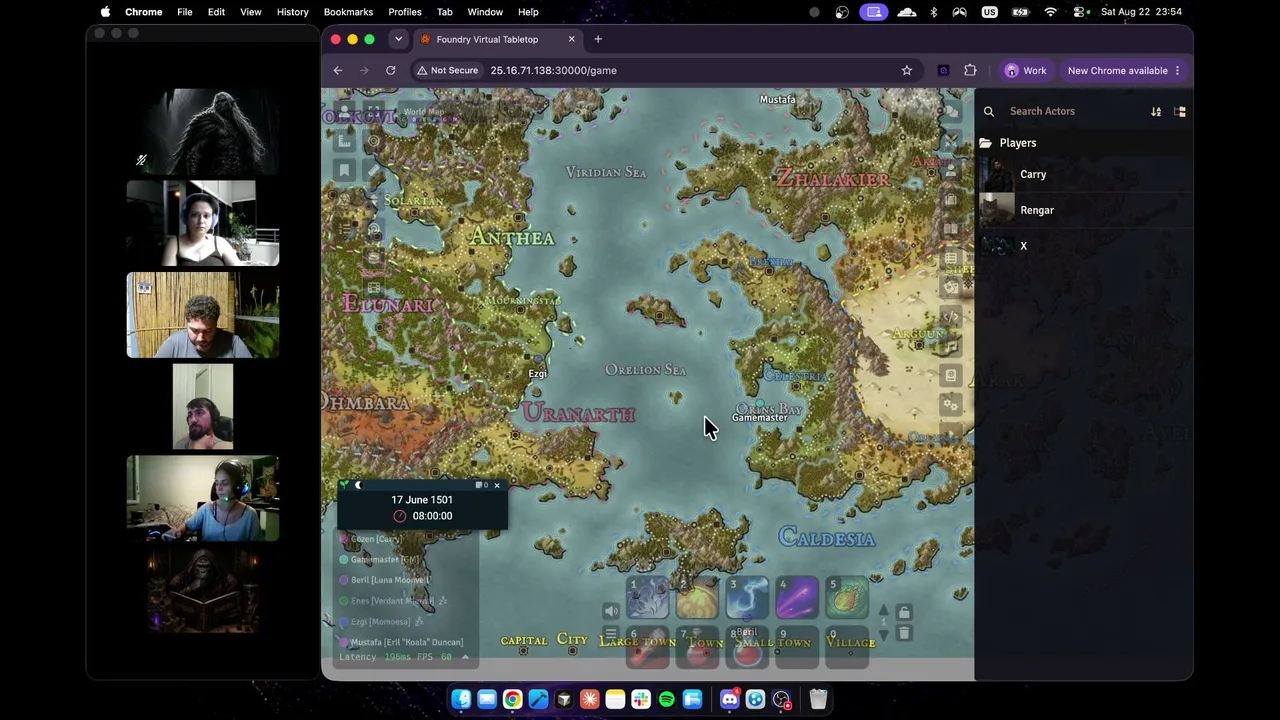Viewport: 1280px width, 720px height.
Task: Open the X actor entry
Action: (x=1084, y=246)
